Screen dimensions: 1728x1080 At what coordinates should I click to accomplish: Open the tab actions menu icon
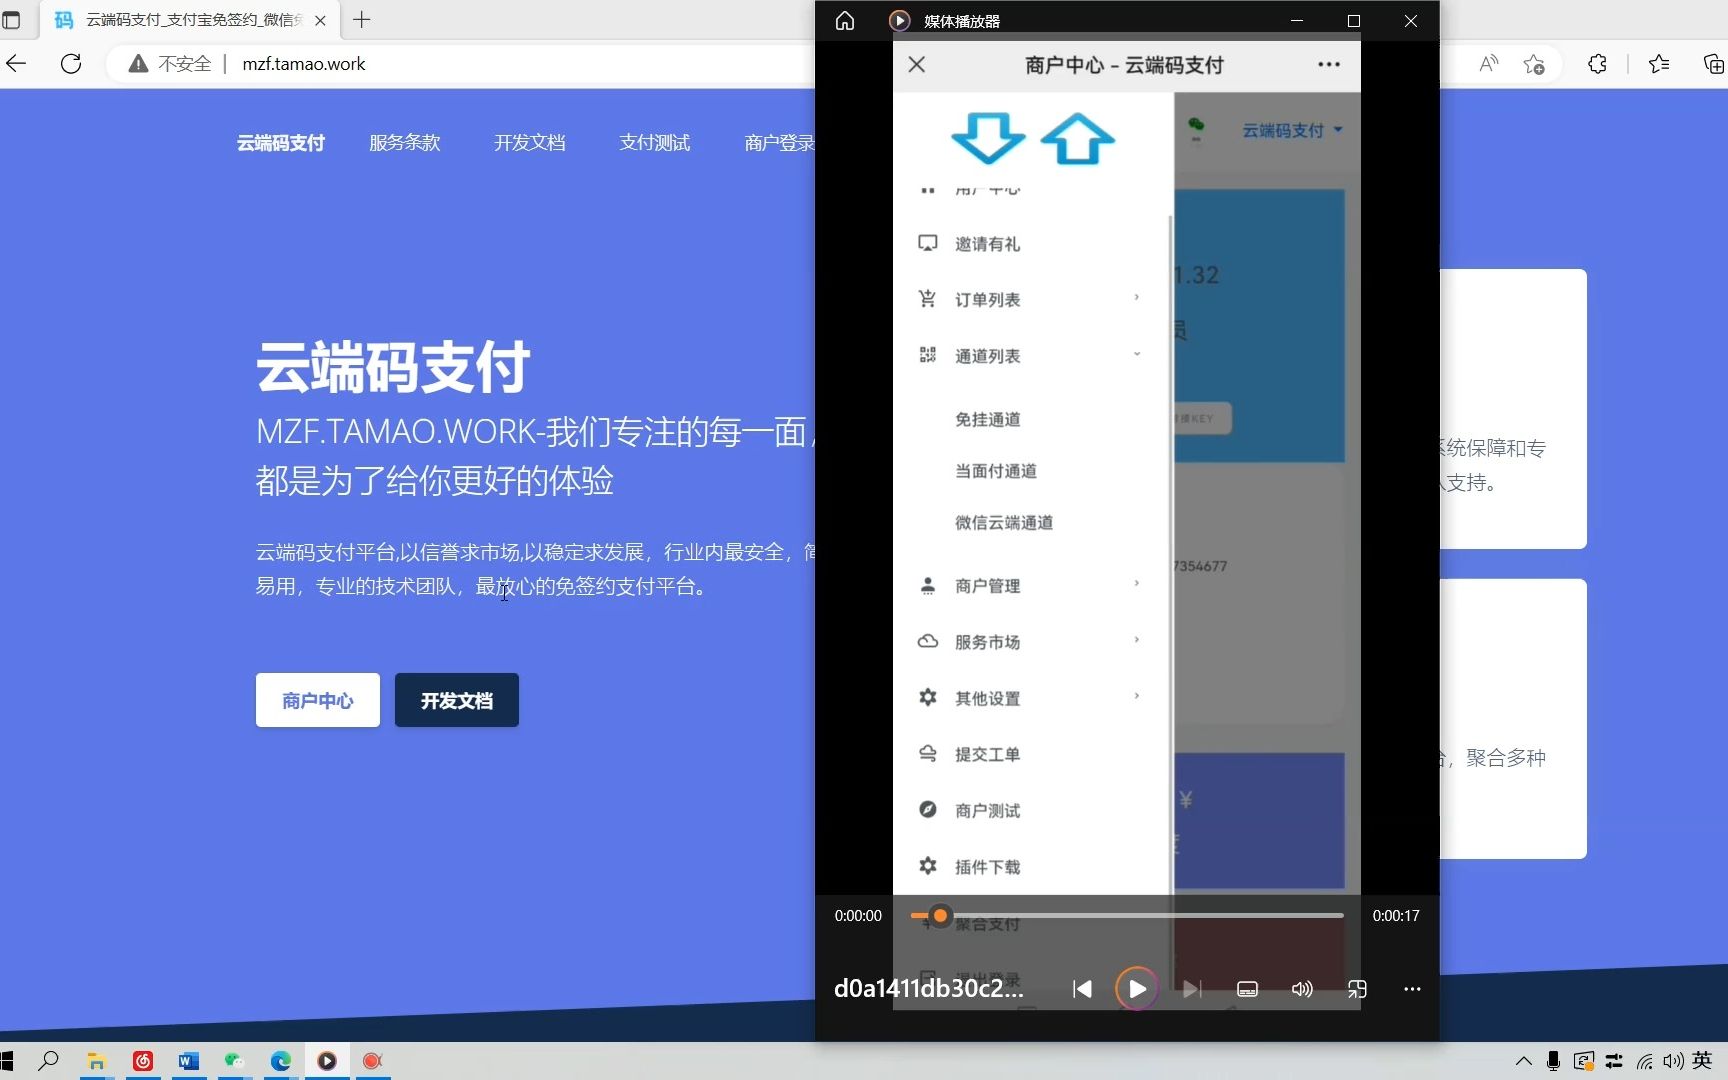(12, 20)
